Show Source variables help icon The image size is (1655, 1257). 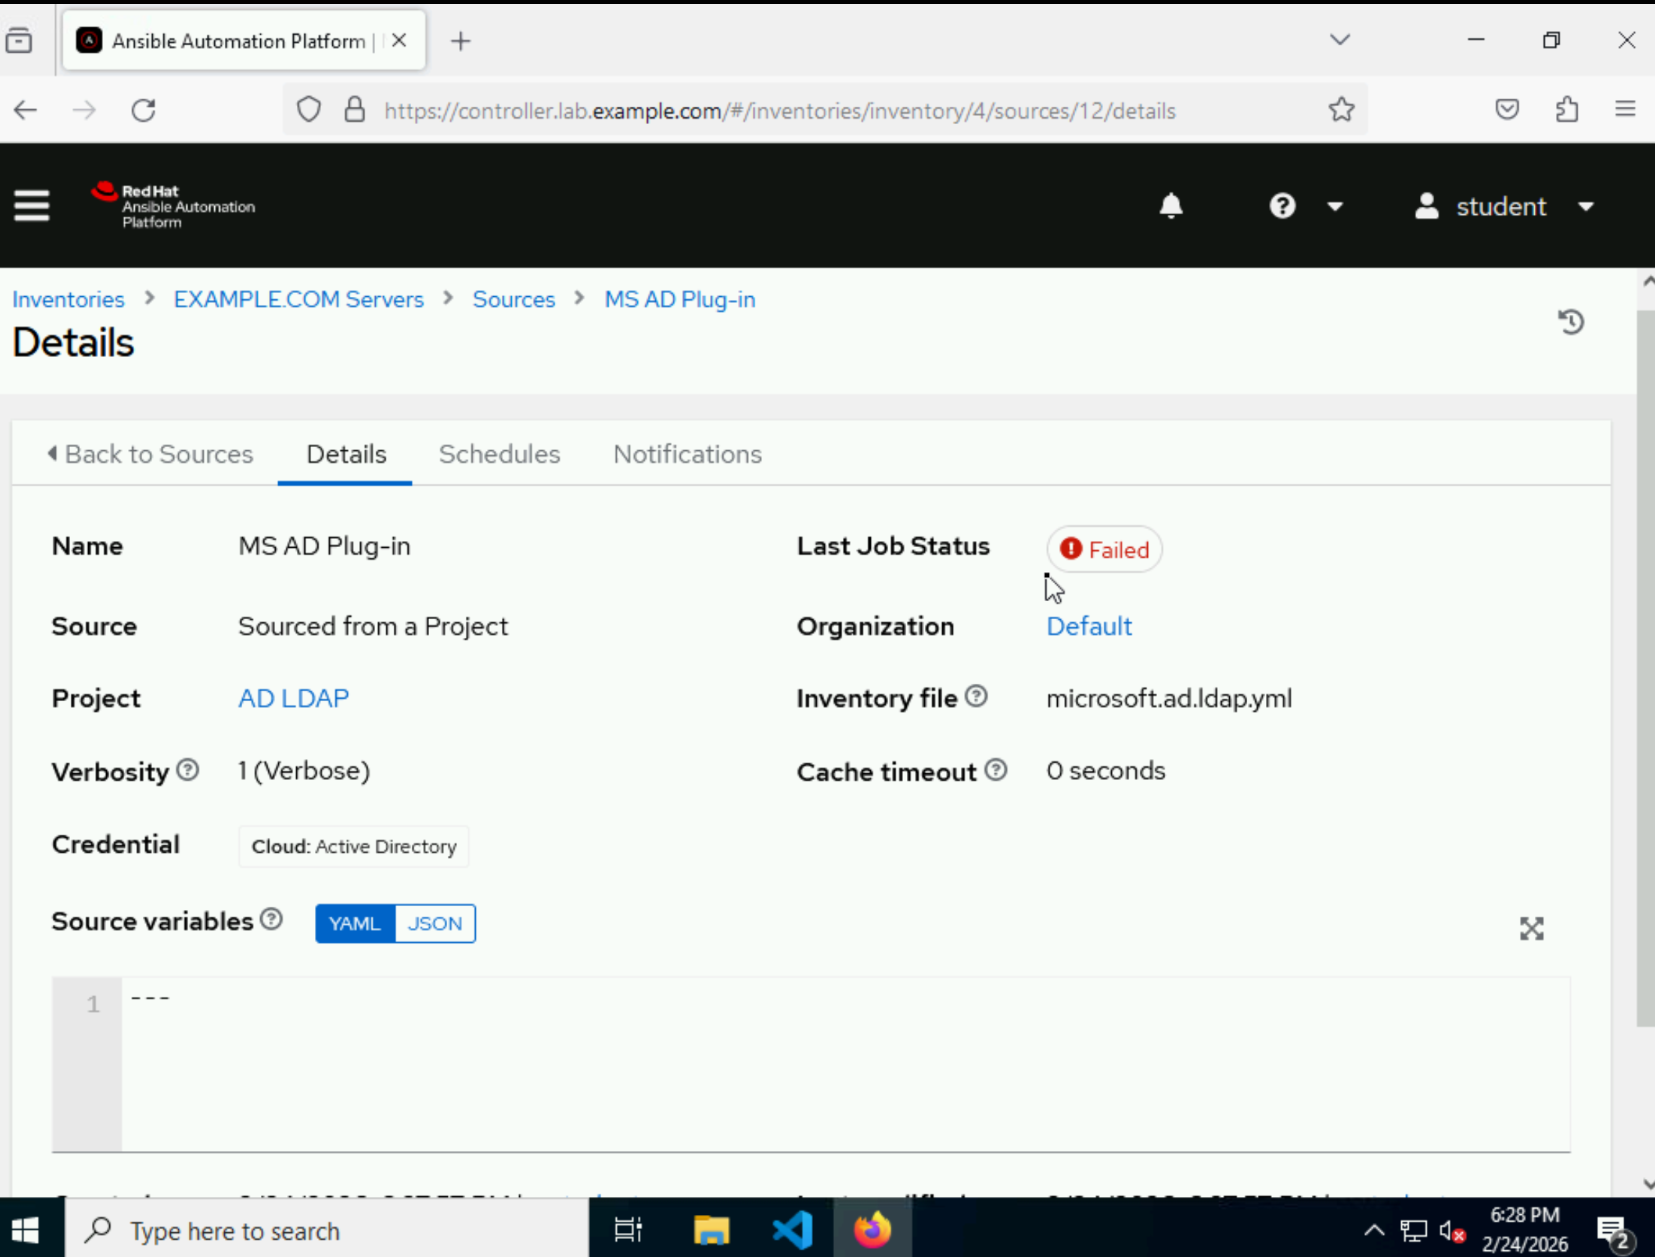point(271,920)
